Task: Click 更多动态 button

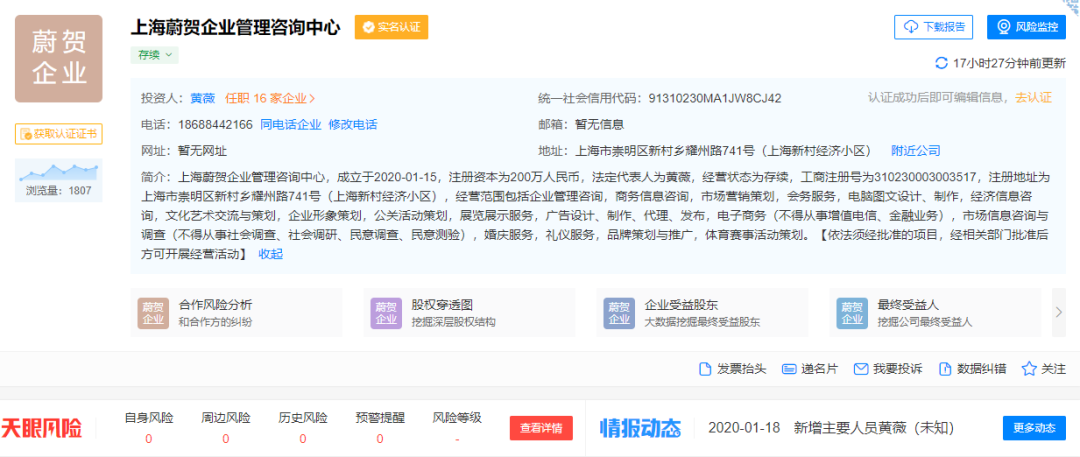Action: coord(1035,427)
